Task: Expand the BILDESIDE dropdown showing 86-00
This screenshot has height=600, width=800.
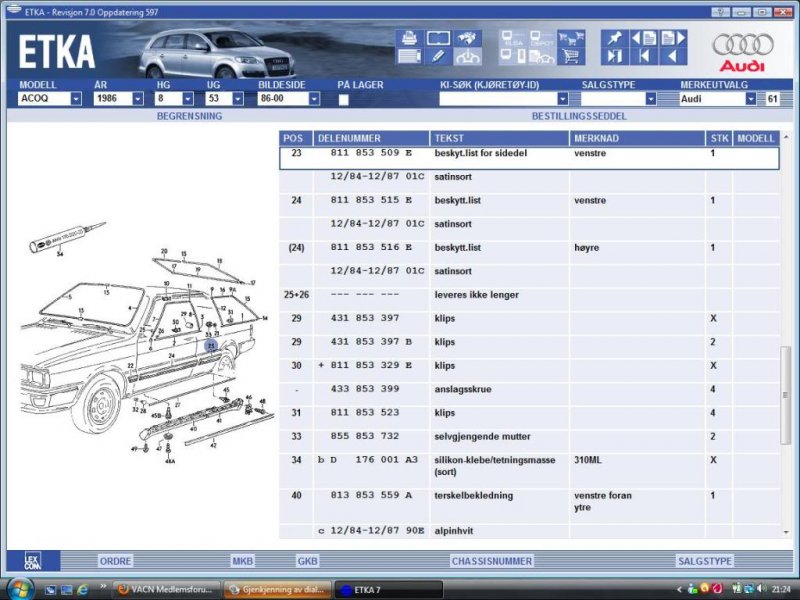Action: [x=314, y=100]
